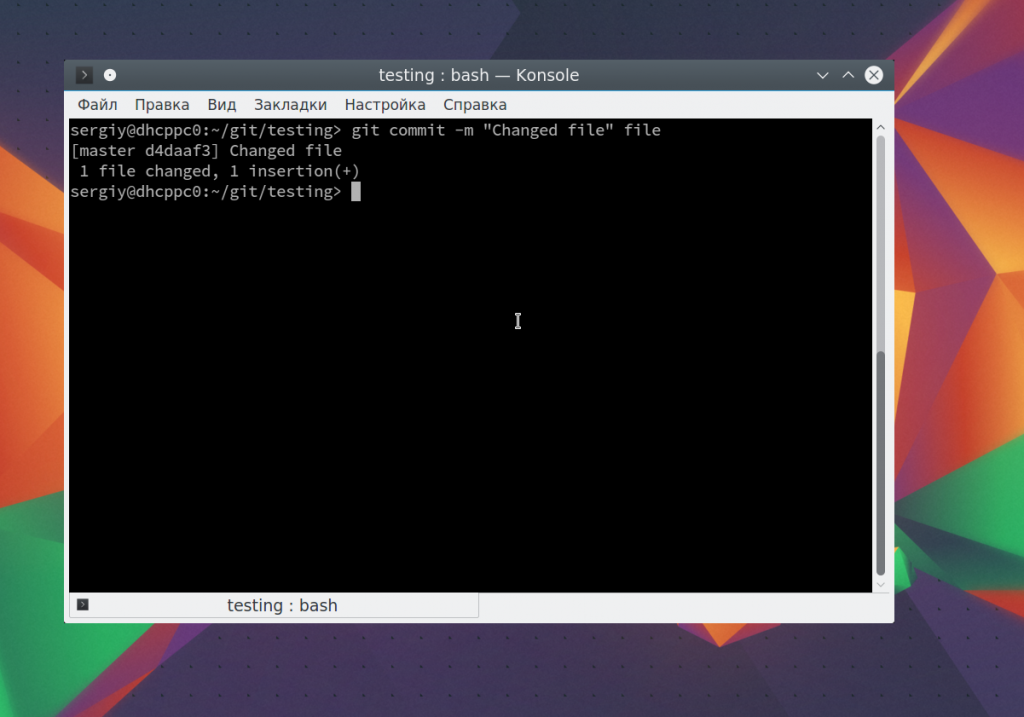The height and width of the screenshot is (717, 1024).
Task: Click the scrollbar up arrow
Action: (881, 128)
